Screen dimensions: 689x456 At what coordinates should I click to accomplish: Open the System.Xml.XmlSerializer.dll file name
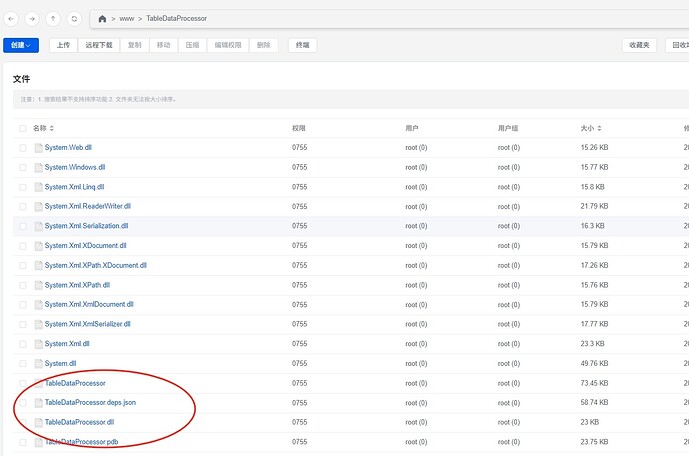[x=88, y=324]
